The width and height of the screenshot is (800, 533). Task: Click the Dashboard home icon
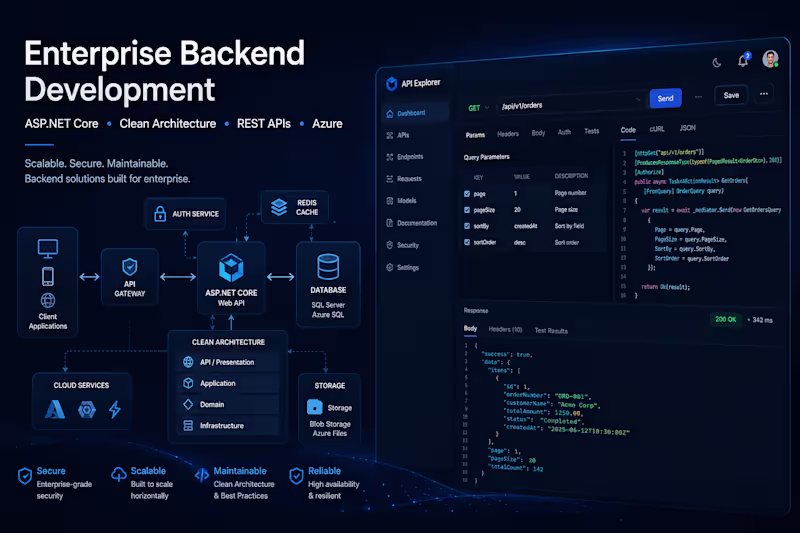click(x=390, y=113)
